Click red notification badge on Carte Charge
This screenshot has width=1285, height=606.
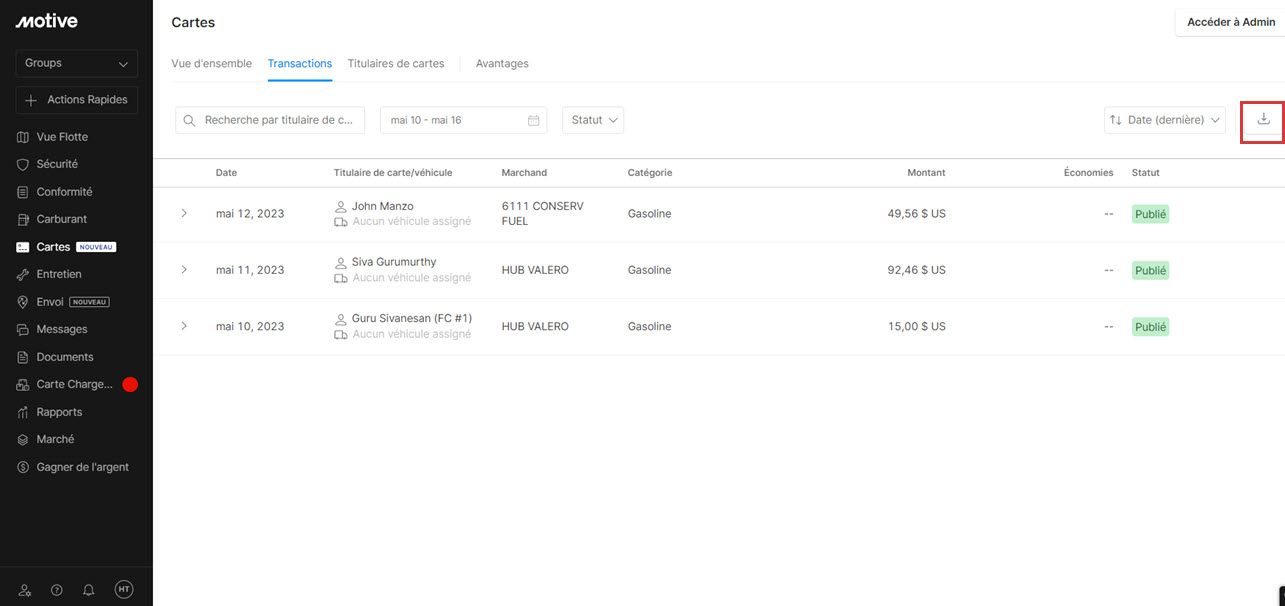click(x=130, y=384)
